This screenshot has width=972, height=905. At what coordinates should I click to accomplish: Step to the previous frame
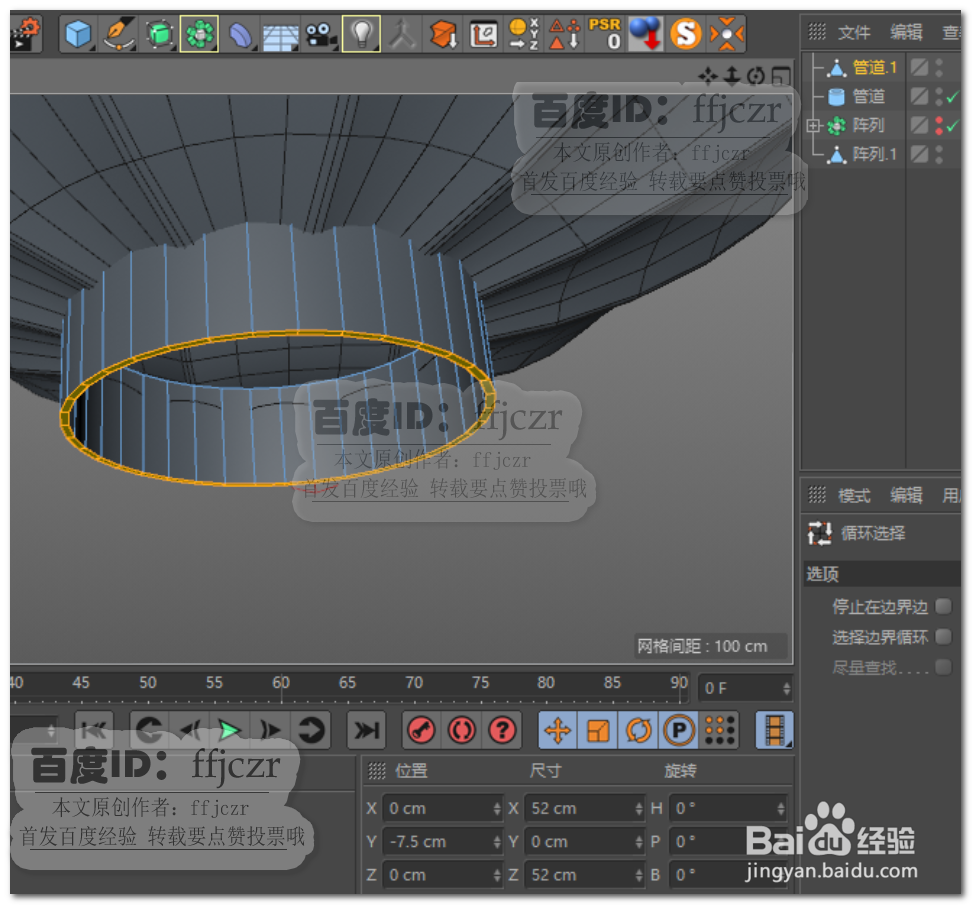tap(190, 730)
